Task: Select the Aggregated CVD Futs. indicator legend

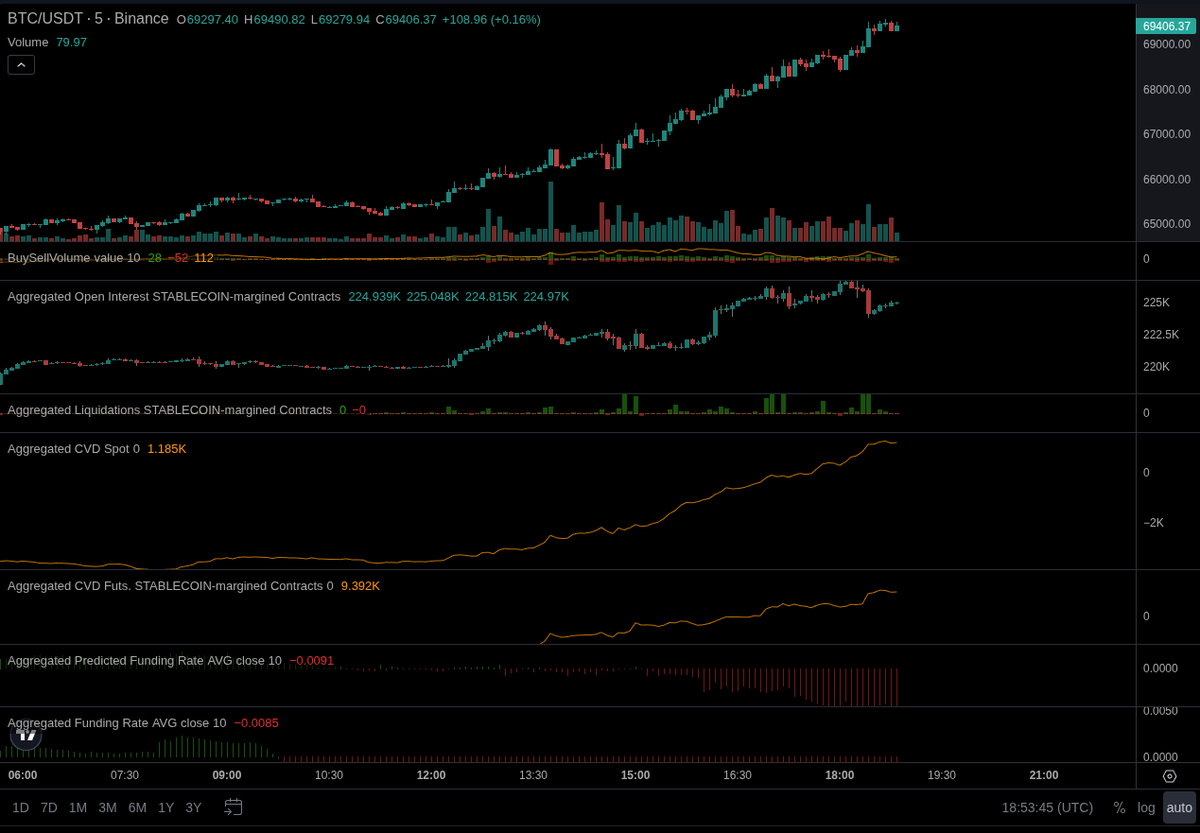Action: tap(170, 586)
